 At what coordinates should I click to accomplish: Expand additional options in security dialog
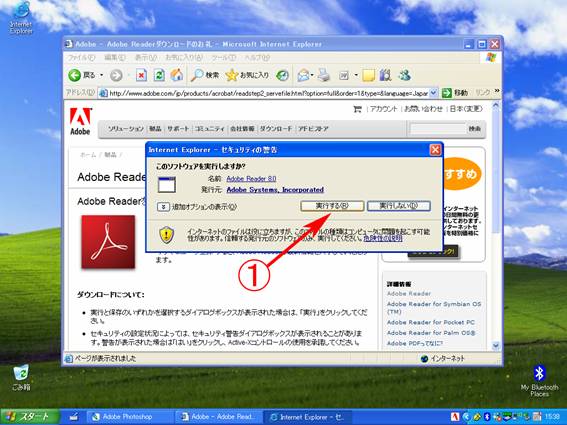pos(163,207)
